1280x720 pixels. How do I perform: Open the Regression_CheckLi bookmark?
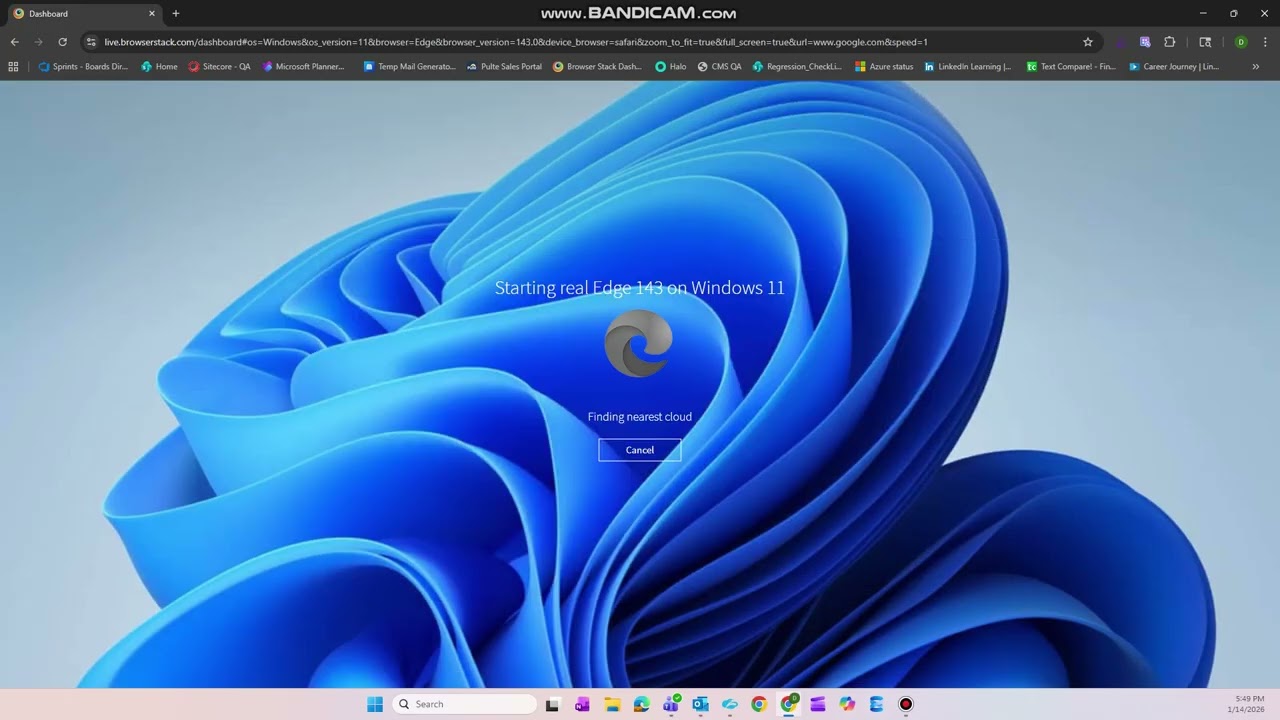coord(797,67)
